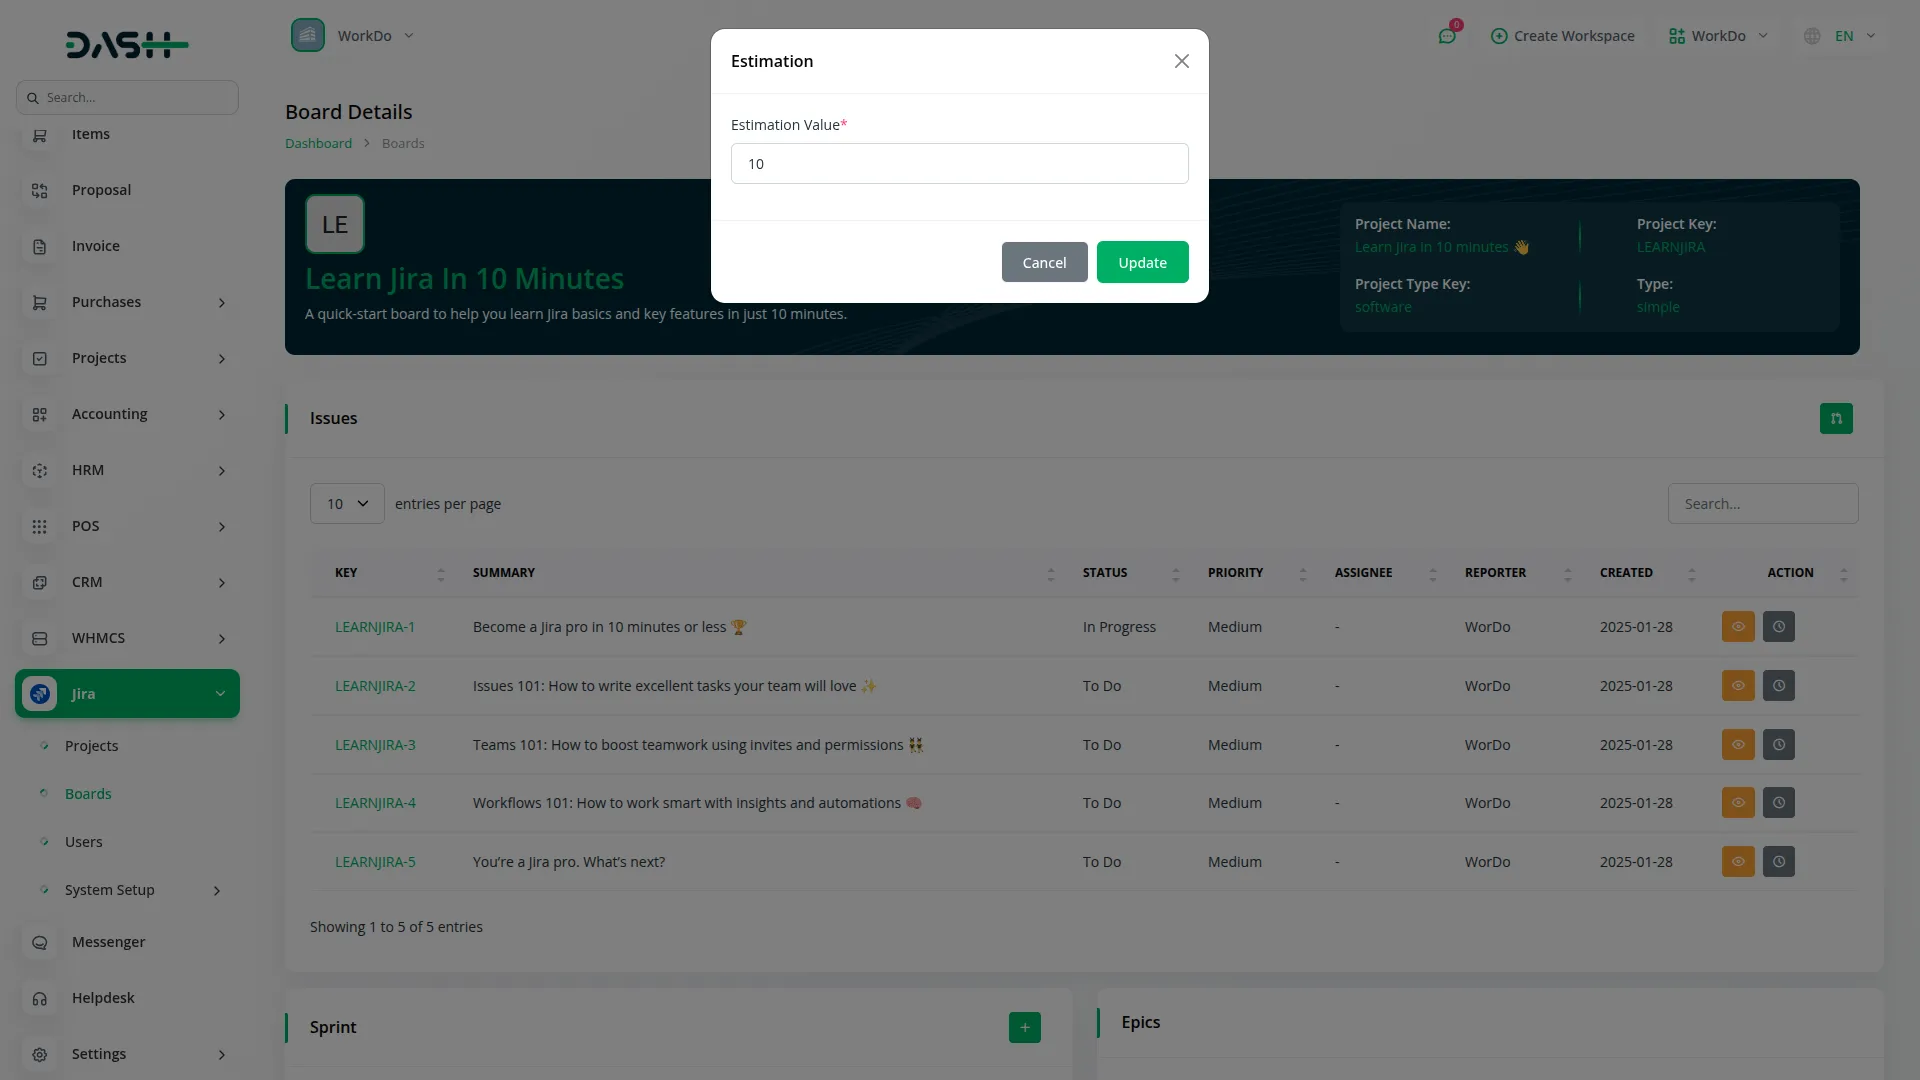Select Helpdesk in the sidebar
Viewport: 1920px width, 1080px height.
[103, 998]
